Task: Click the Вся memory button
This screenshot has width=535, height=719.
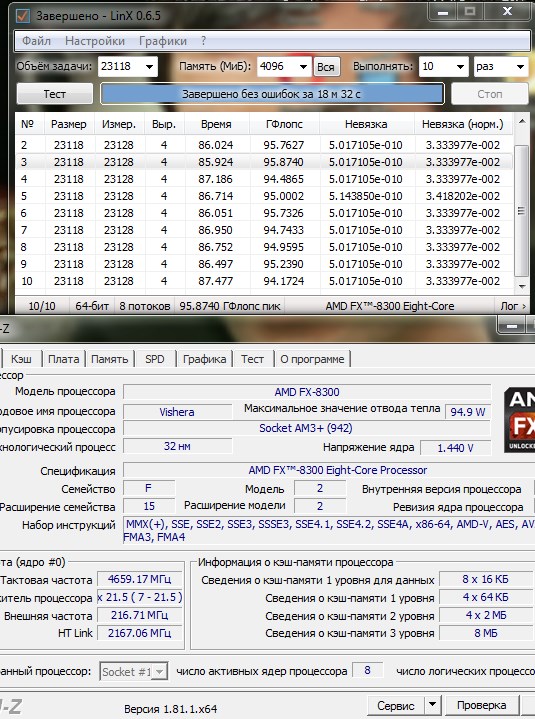Action: [x=326, y=67]
